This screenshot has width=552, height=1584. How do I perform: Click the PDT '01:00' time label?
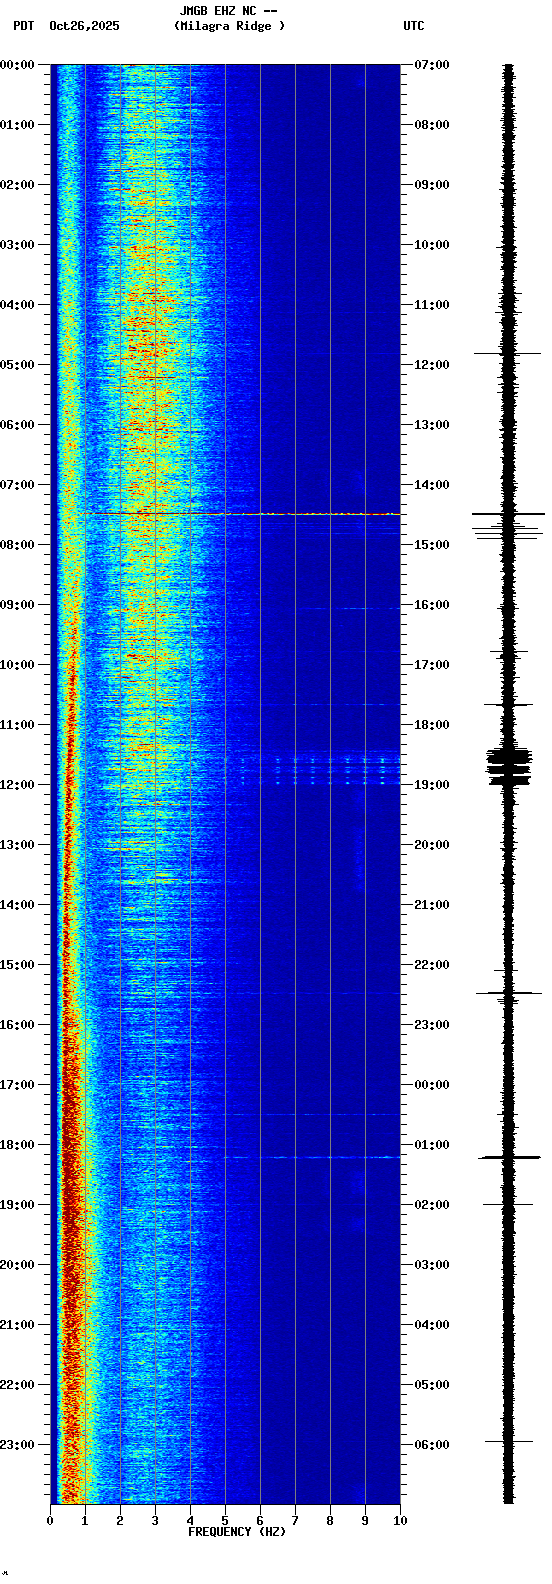pos(17,125)
